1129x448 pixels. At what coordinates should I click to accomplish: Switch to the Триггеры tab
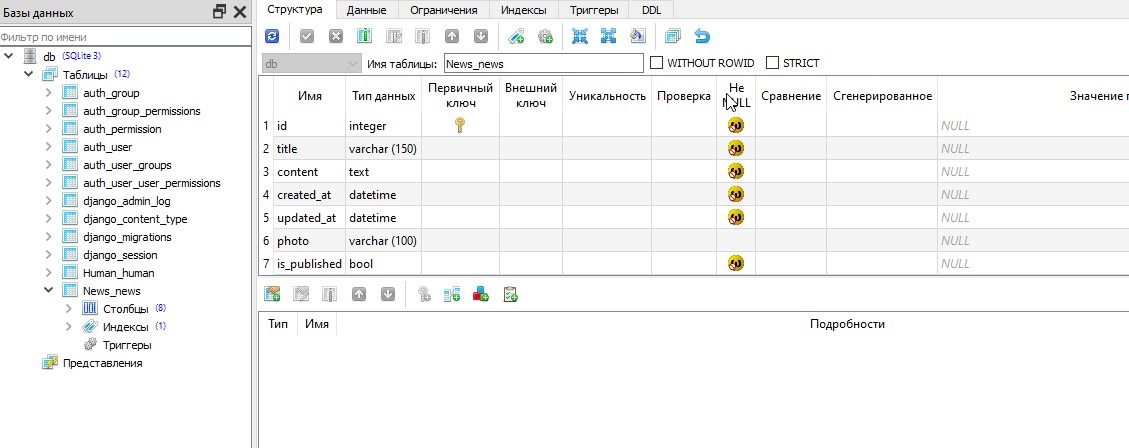click(593, 10)
